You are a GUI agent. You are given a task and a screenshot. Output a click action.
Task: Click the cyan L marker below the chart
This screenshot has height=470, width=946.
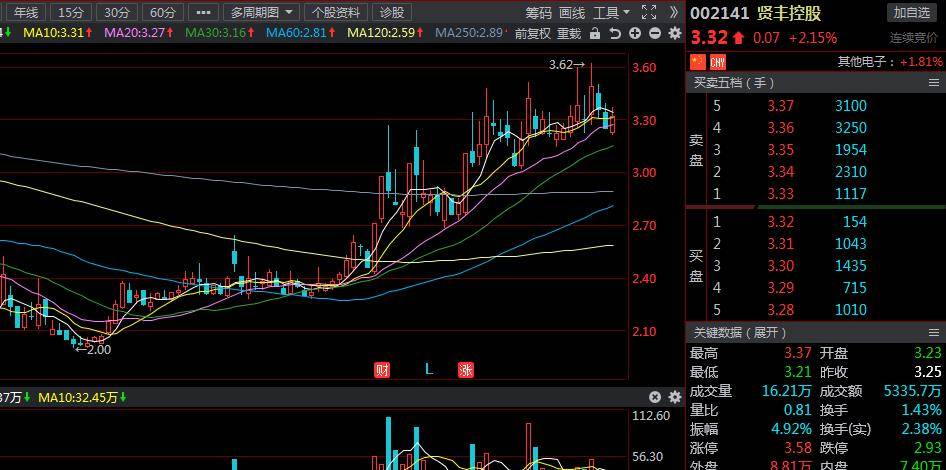pyautogui.click(x=429, y=369)
